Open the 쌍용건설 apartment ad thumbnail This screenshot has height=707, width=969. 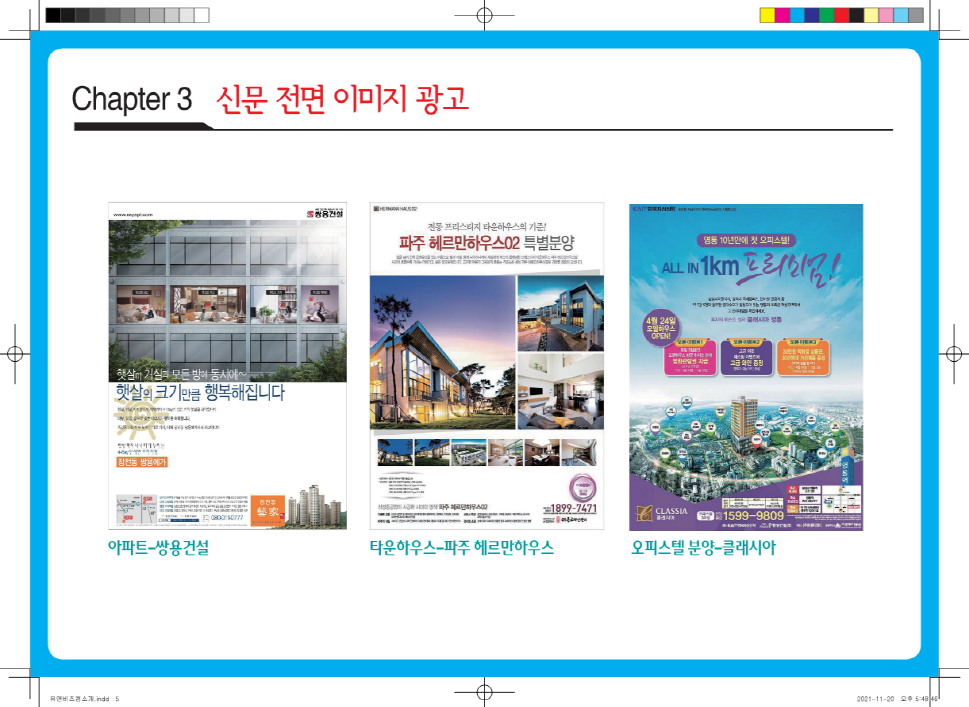(227, 365)
